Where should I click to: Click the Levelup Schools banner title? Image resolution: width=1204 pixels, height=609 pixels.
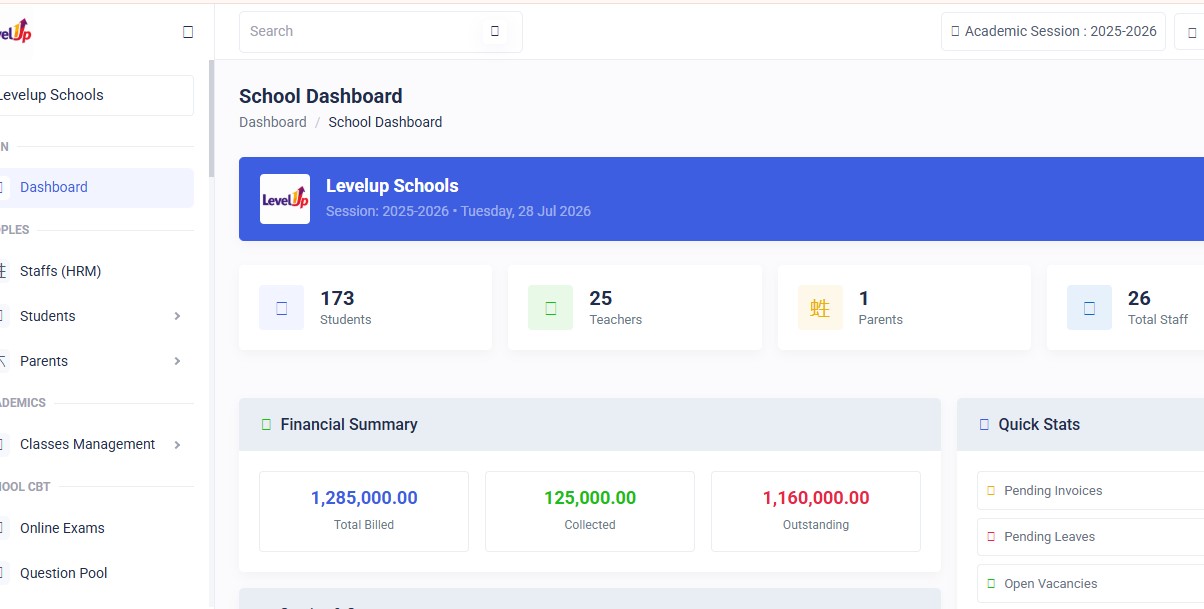[392, 186]
